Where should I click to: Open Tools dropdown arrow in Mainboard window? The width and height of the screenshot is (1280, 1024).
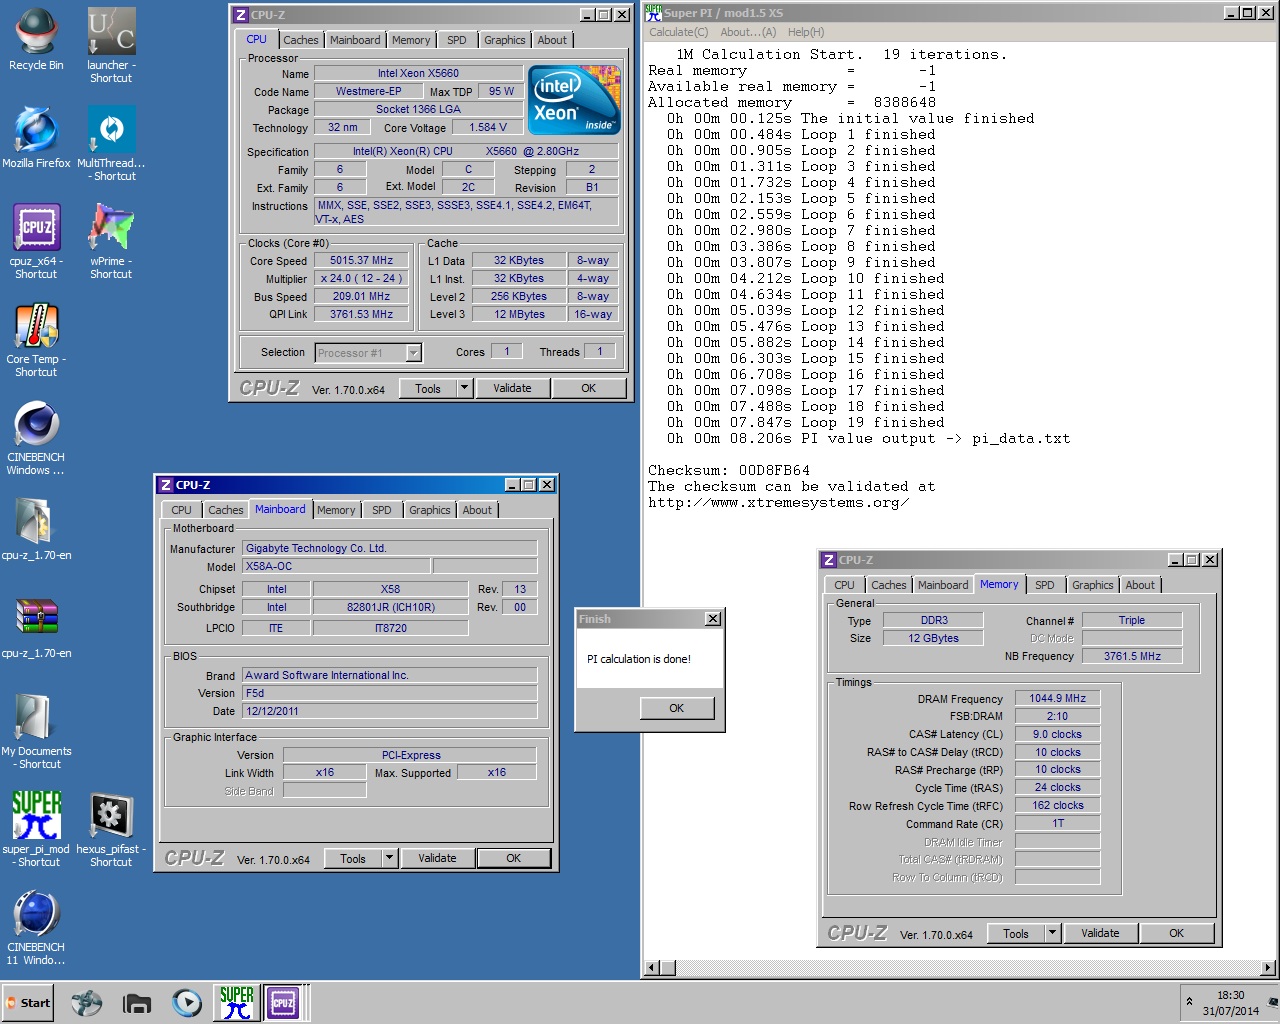(x=389, y=858)
